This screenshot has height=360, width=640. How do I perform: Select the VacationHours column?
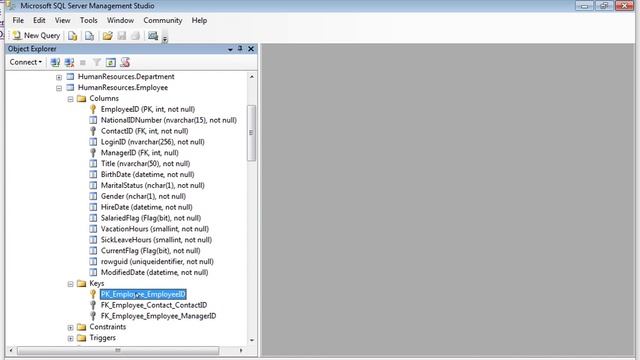click(x=155, y=229)
